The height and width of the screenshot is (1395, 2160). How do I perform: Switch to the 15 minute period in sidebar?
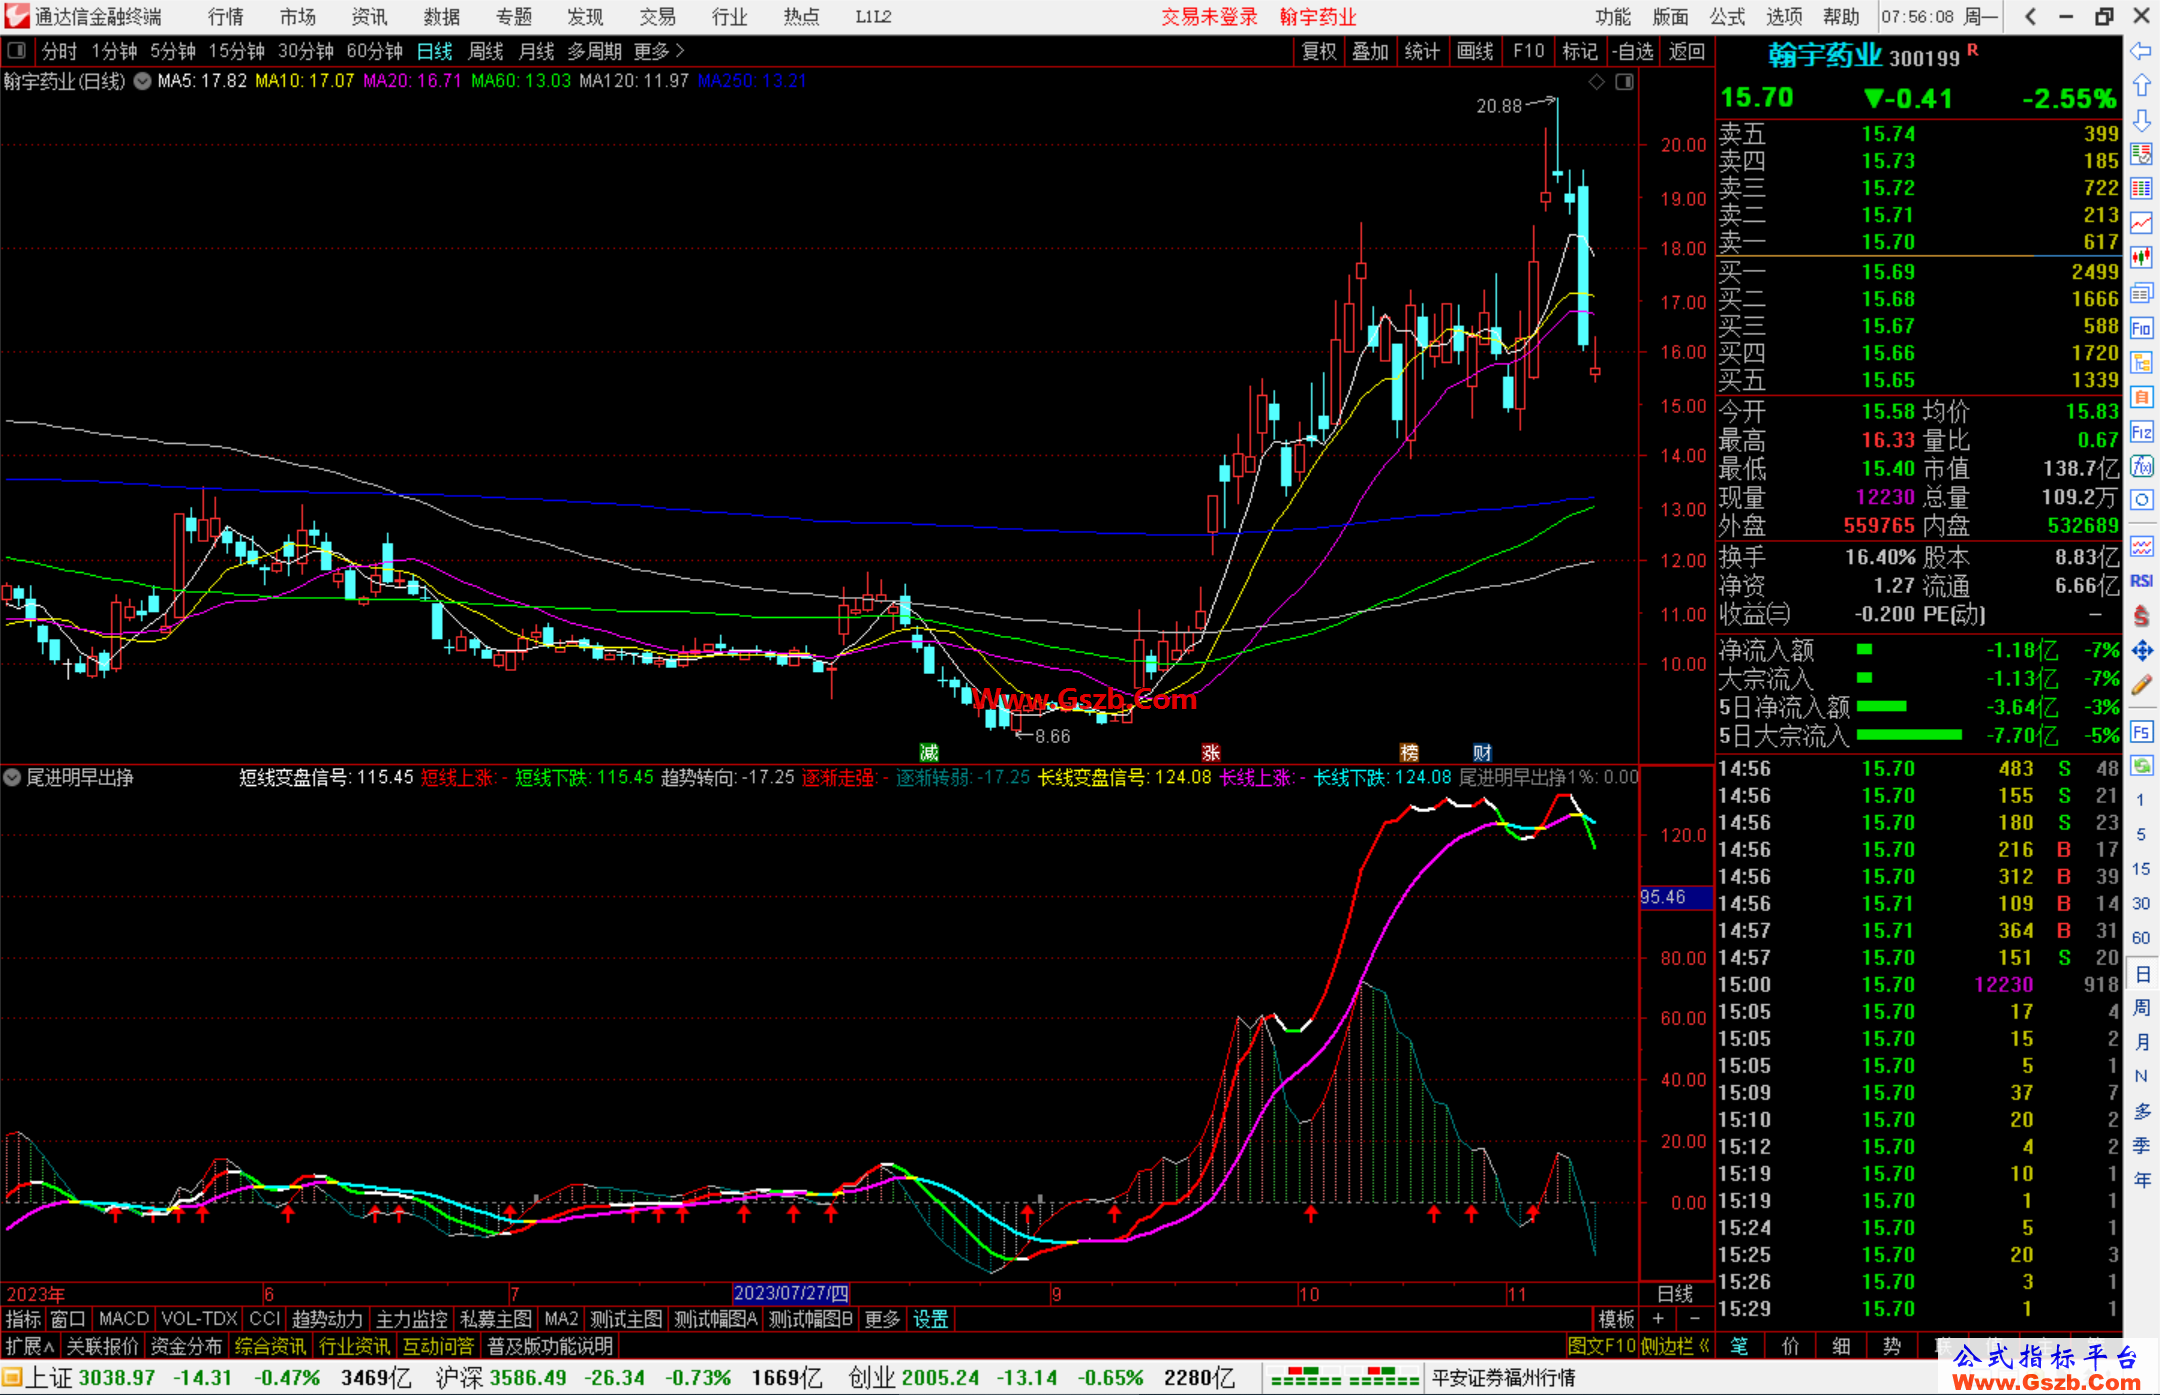(2141, 869)
